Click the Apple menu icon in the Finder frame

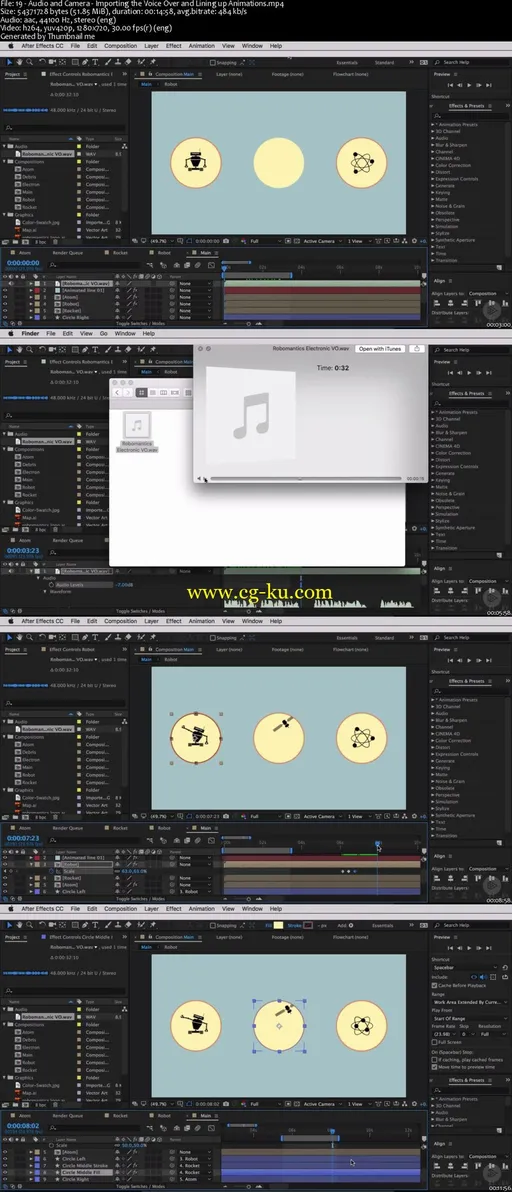pyautogui.click(x=9, y=333)
